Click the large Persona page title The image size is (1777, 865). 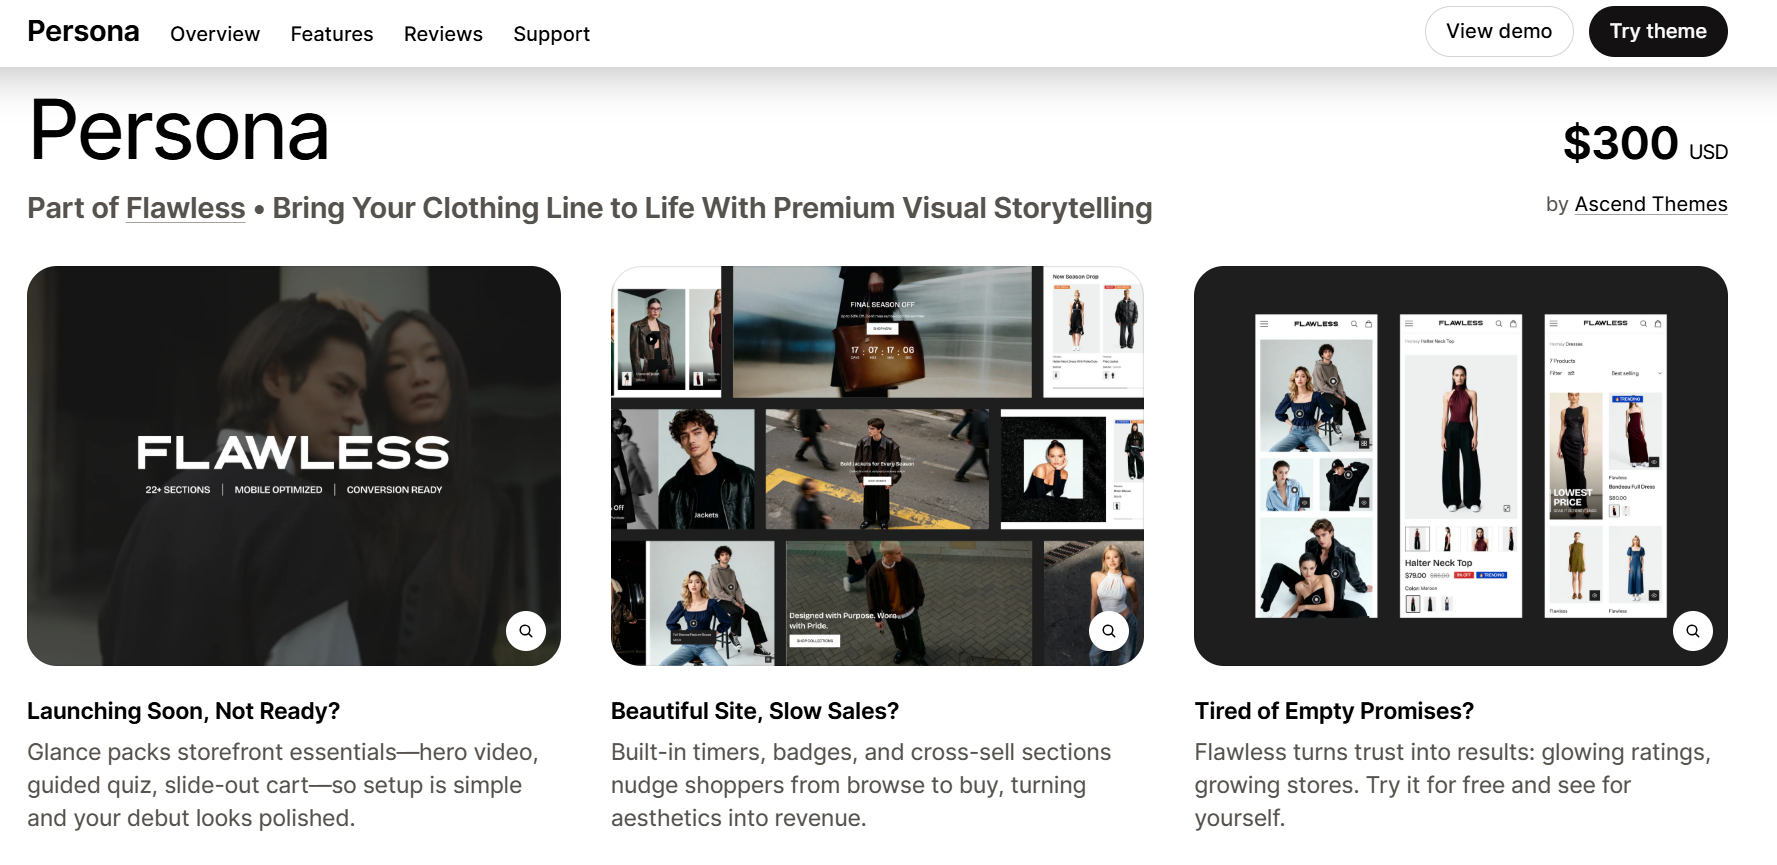179,131
